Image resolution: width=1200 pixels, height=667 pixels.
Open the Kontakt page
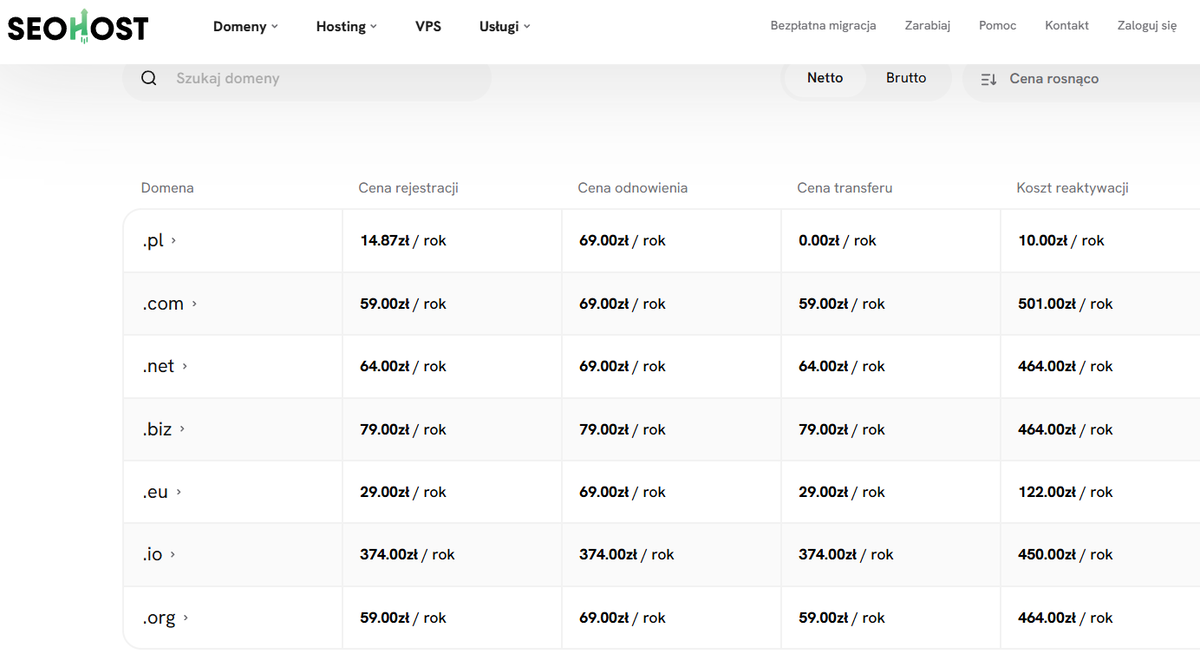pos(1066,25)
